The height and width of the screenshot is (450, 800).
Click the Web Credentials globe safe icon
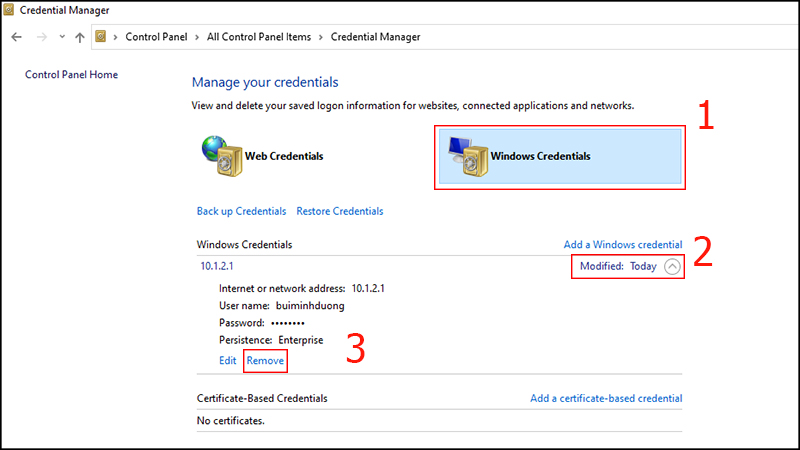222,156
